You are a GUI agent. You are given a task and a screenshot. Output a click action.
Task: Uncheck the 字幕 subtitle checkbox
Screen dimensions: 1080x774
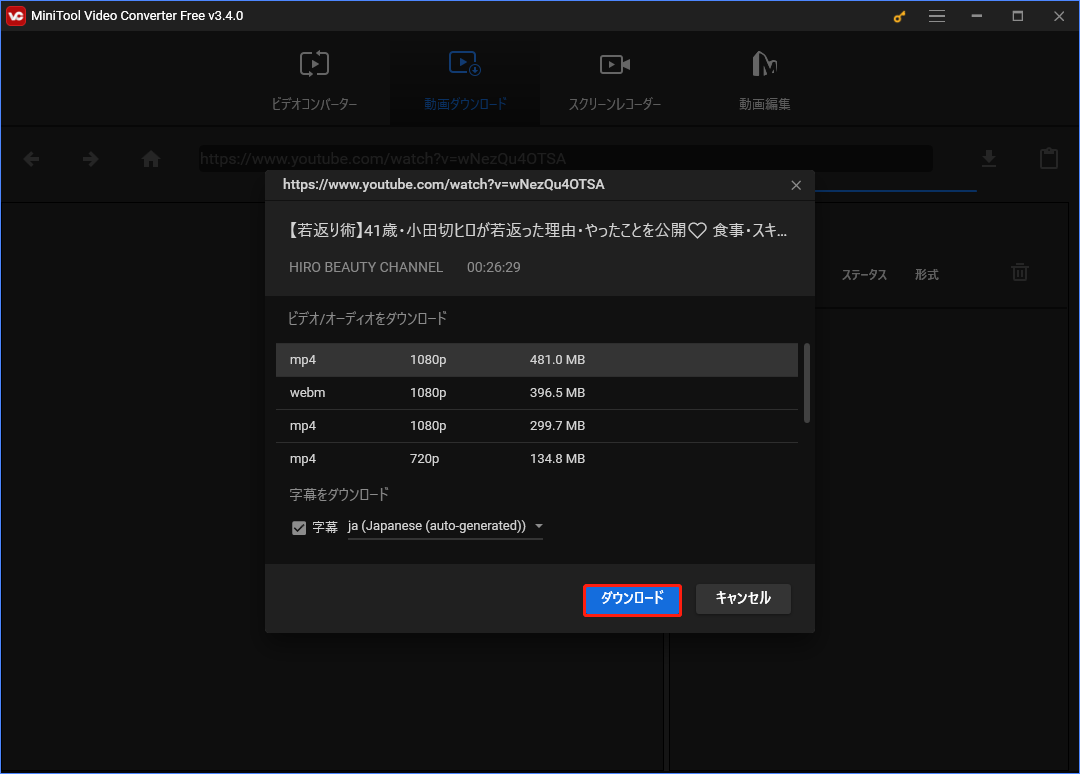299,527
